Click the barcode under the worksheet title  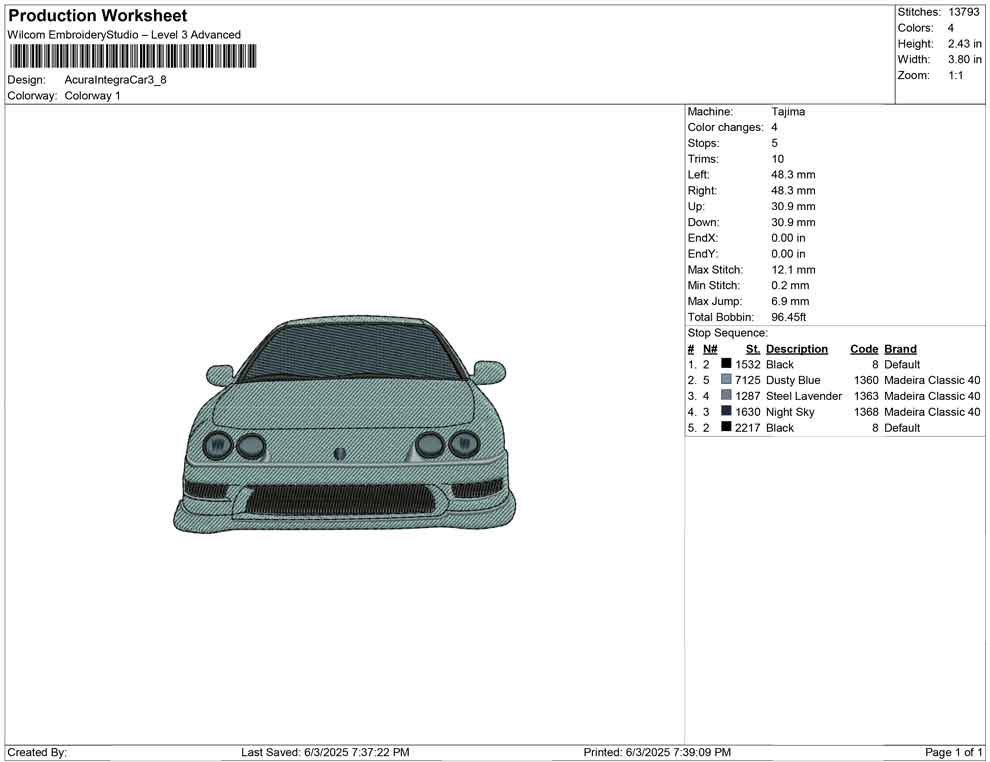coord(131,56)
